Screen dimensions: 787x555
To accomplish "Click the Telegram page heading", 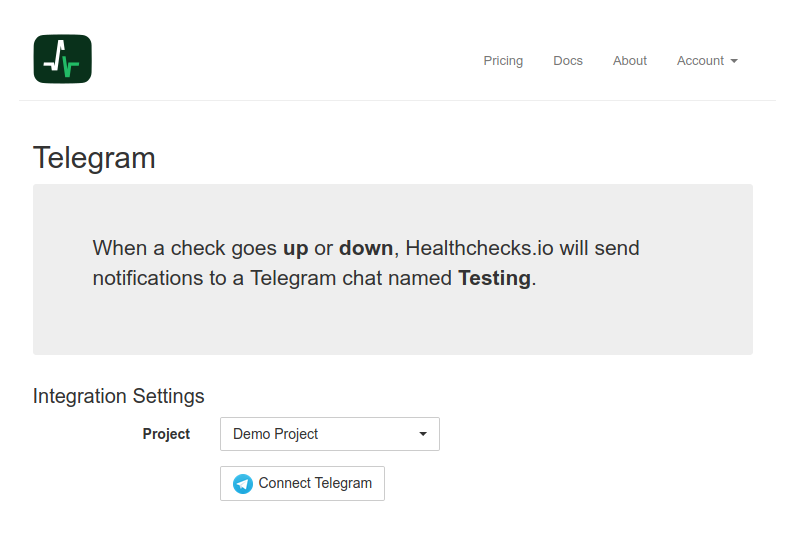I will 94,158.
